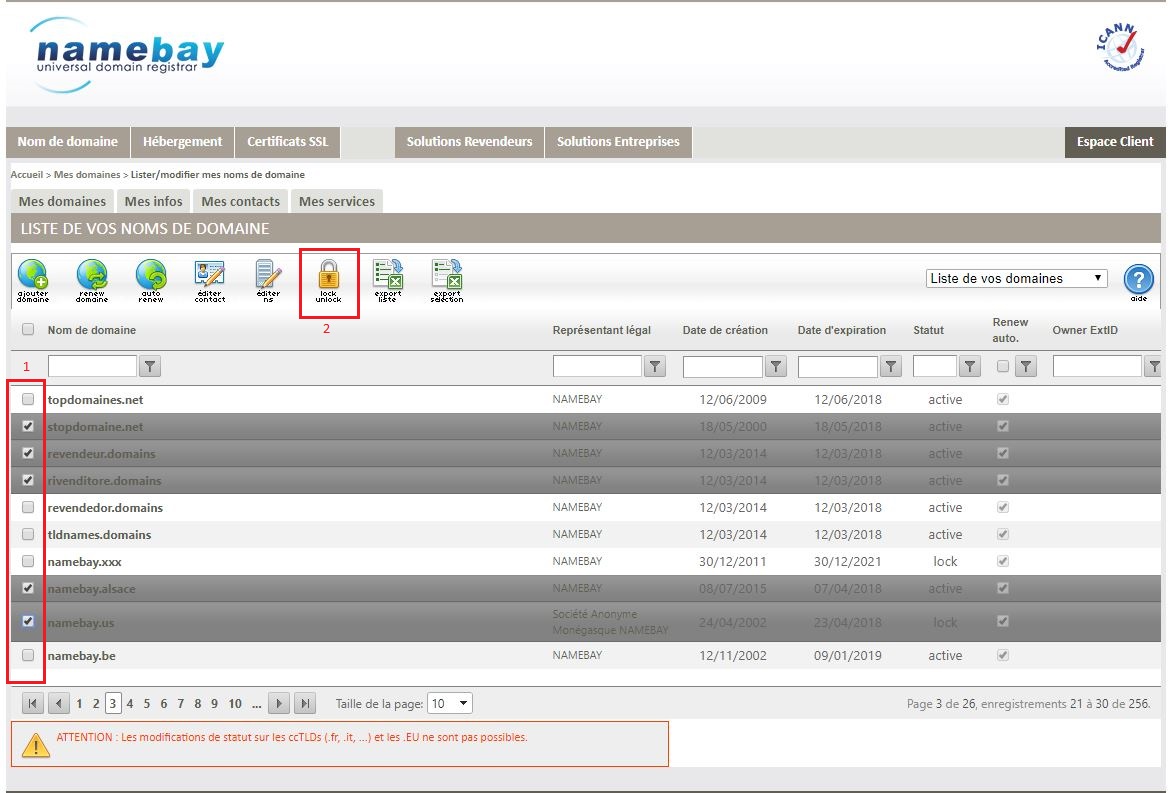Click the renew domaine icon
Image resolution: width=1171 pixels, height=793 pixels.
[92, 279]
